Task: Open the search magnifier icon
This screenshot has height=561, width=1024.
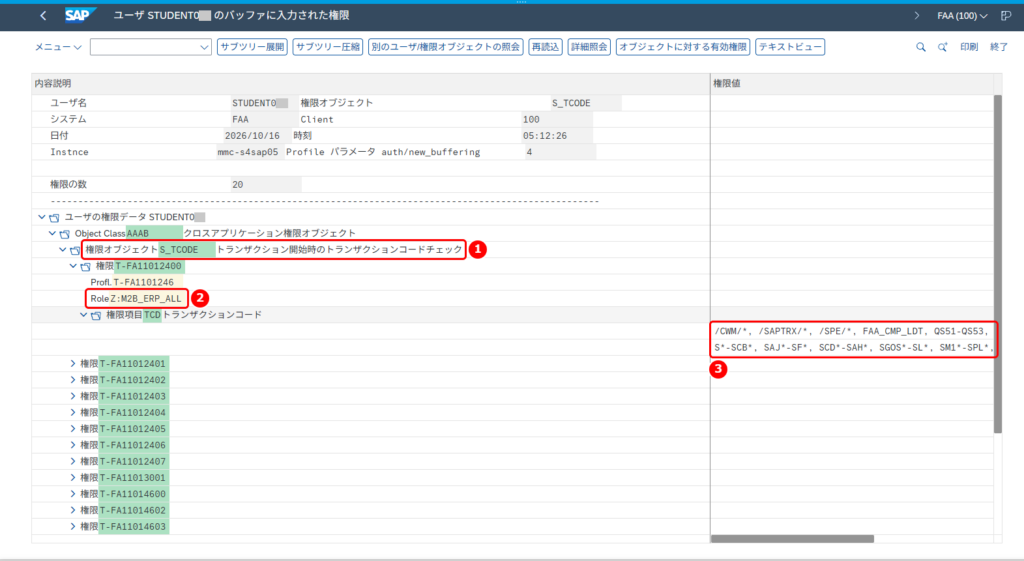Action: pos(921,47)
